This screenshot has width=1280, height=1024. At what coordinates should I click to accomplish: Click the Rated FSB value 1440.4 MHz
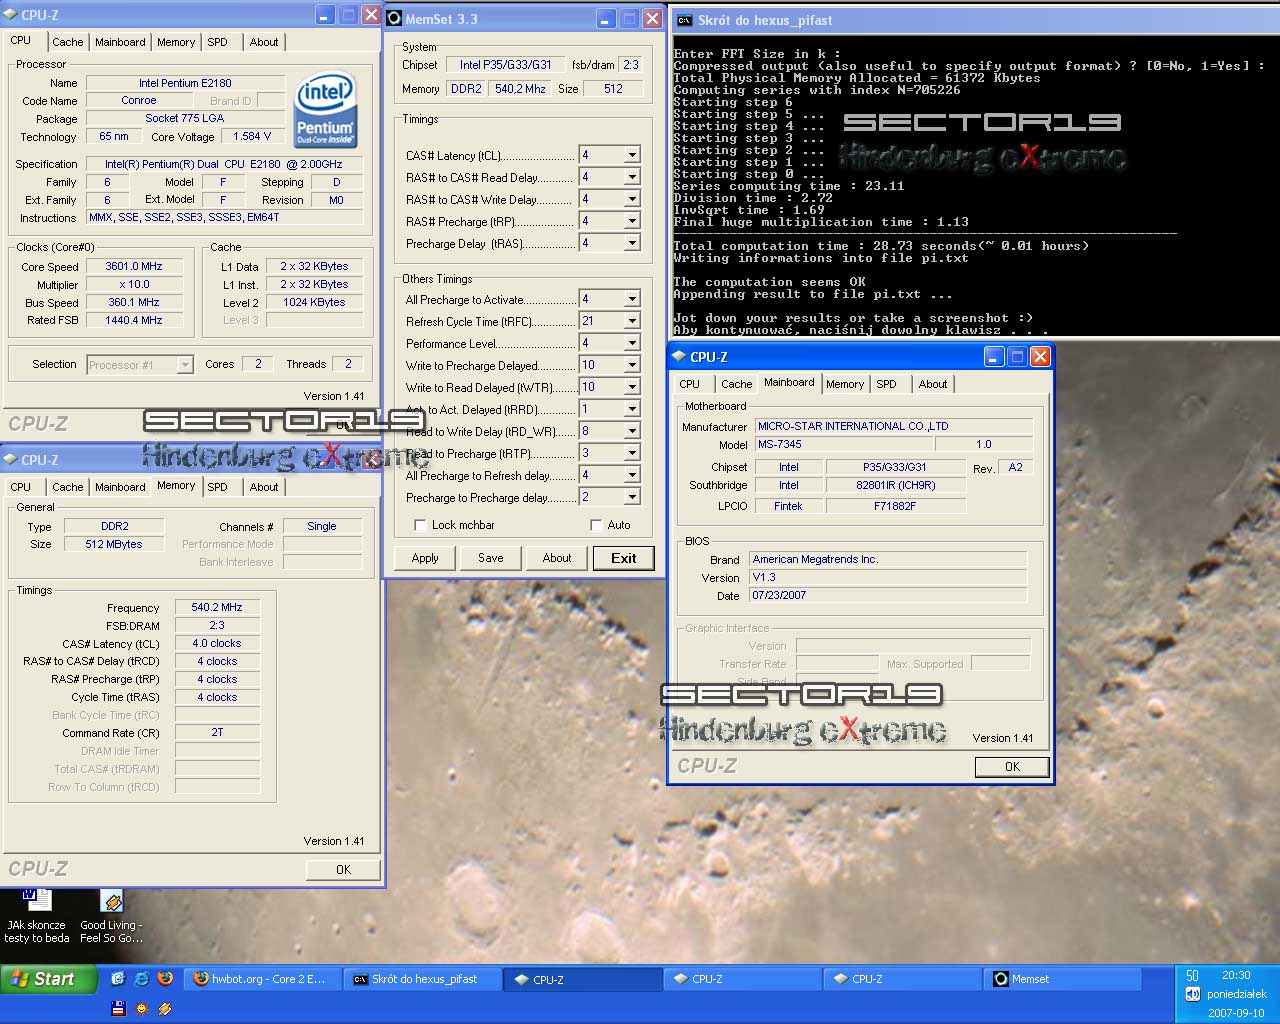click(134, 321)
